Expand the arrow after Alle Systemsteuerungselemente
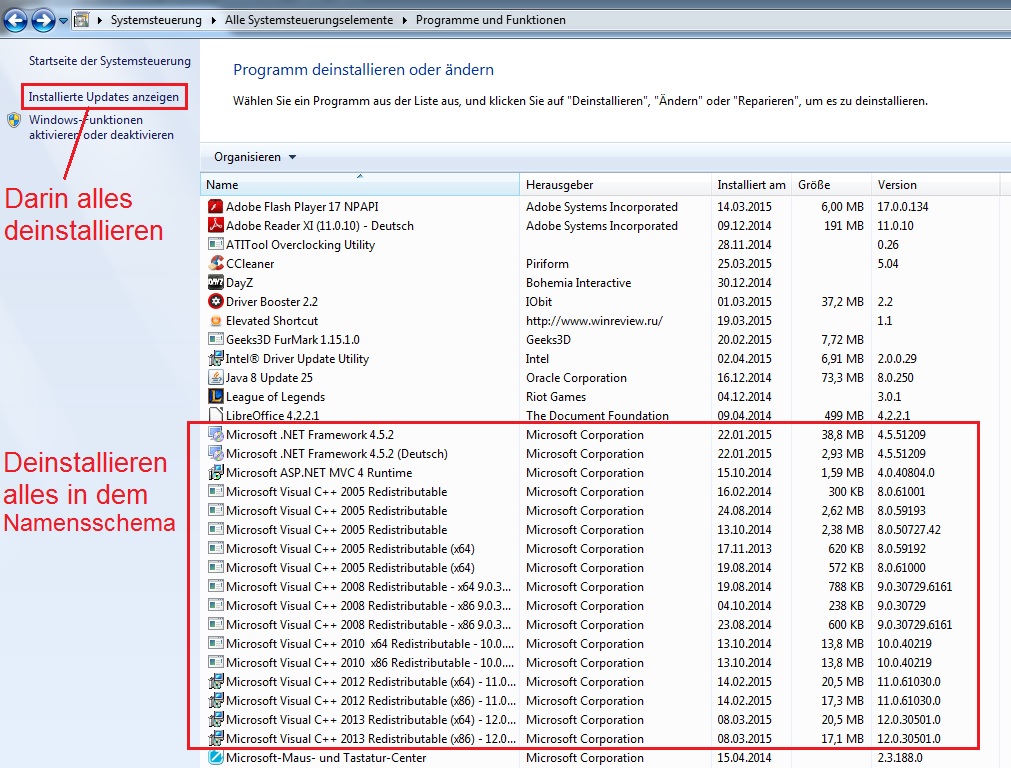Image resolution: width=1011 pixels, height=768 pixels. (x=404, y=20)
